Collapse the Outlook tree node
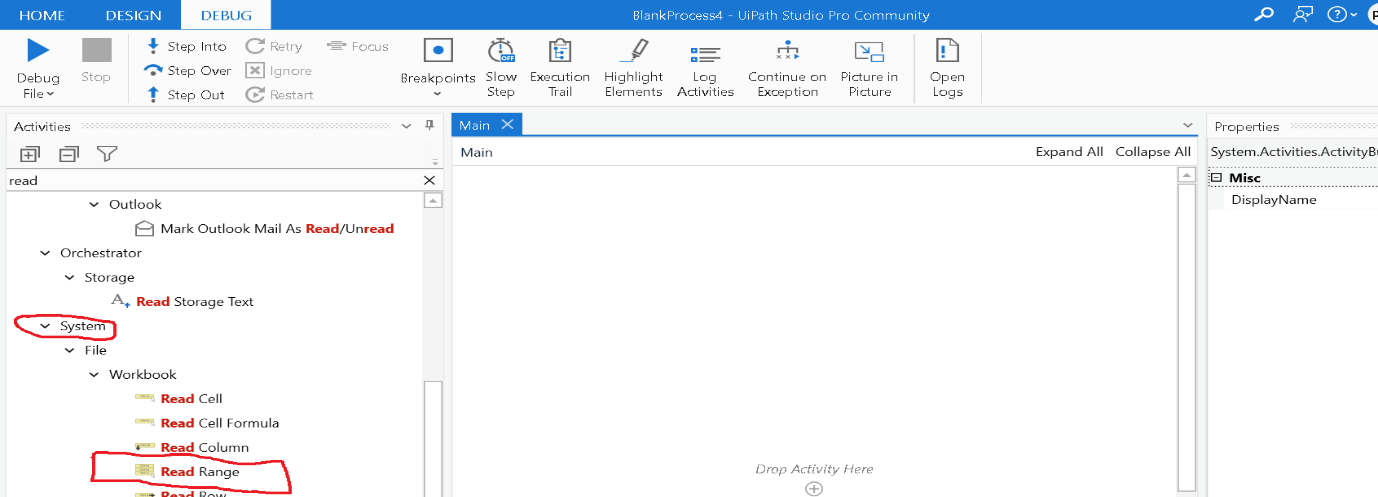 (95, 204)
